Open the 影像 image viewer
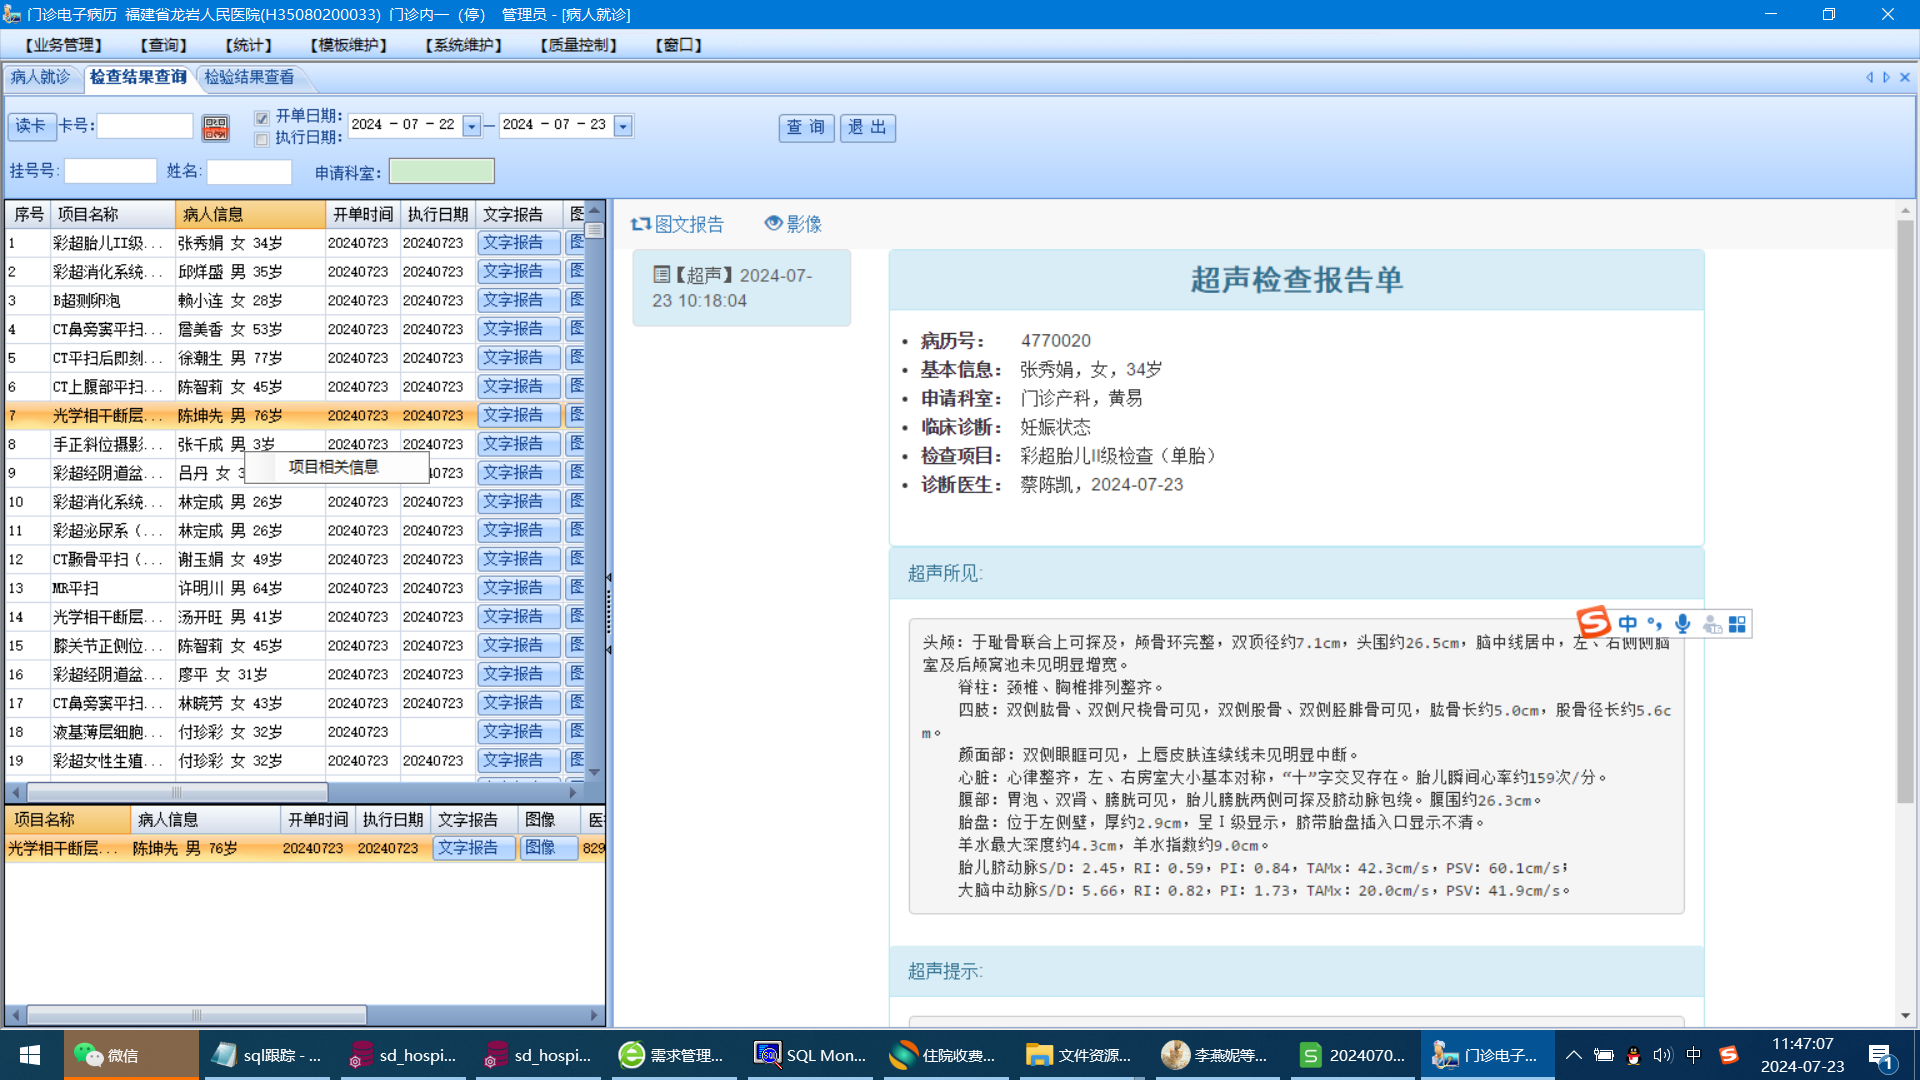 tap(793, 224)
